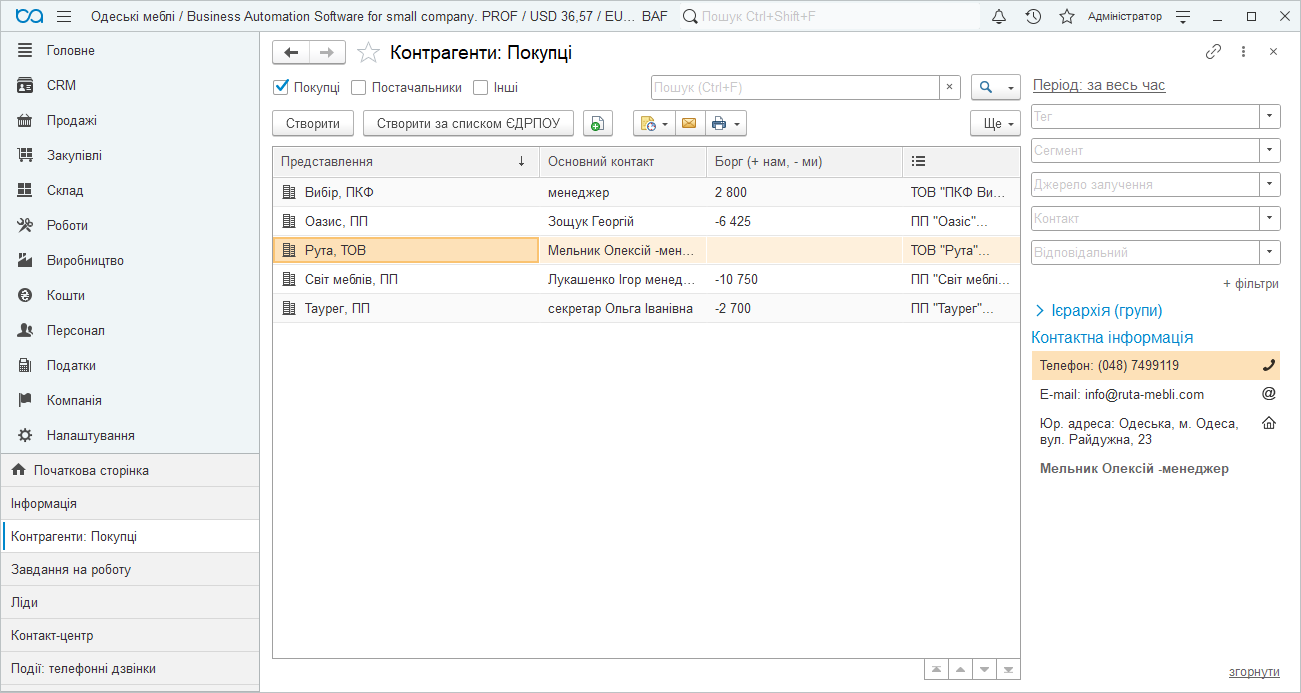The image size is (1301, 693).
Task: Switch to the Контакт-центр tab
Action: click(52, 635)
